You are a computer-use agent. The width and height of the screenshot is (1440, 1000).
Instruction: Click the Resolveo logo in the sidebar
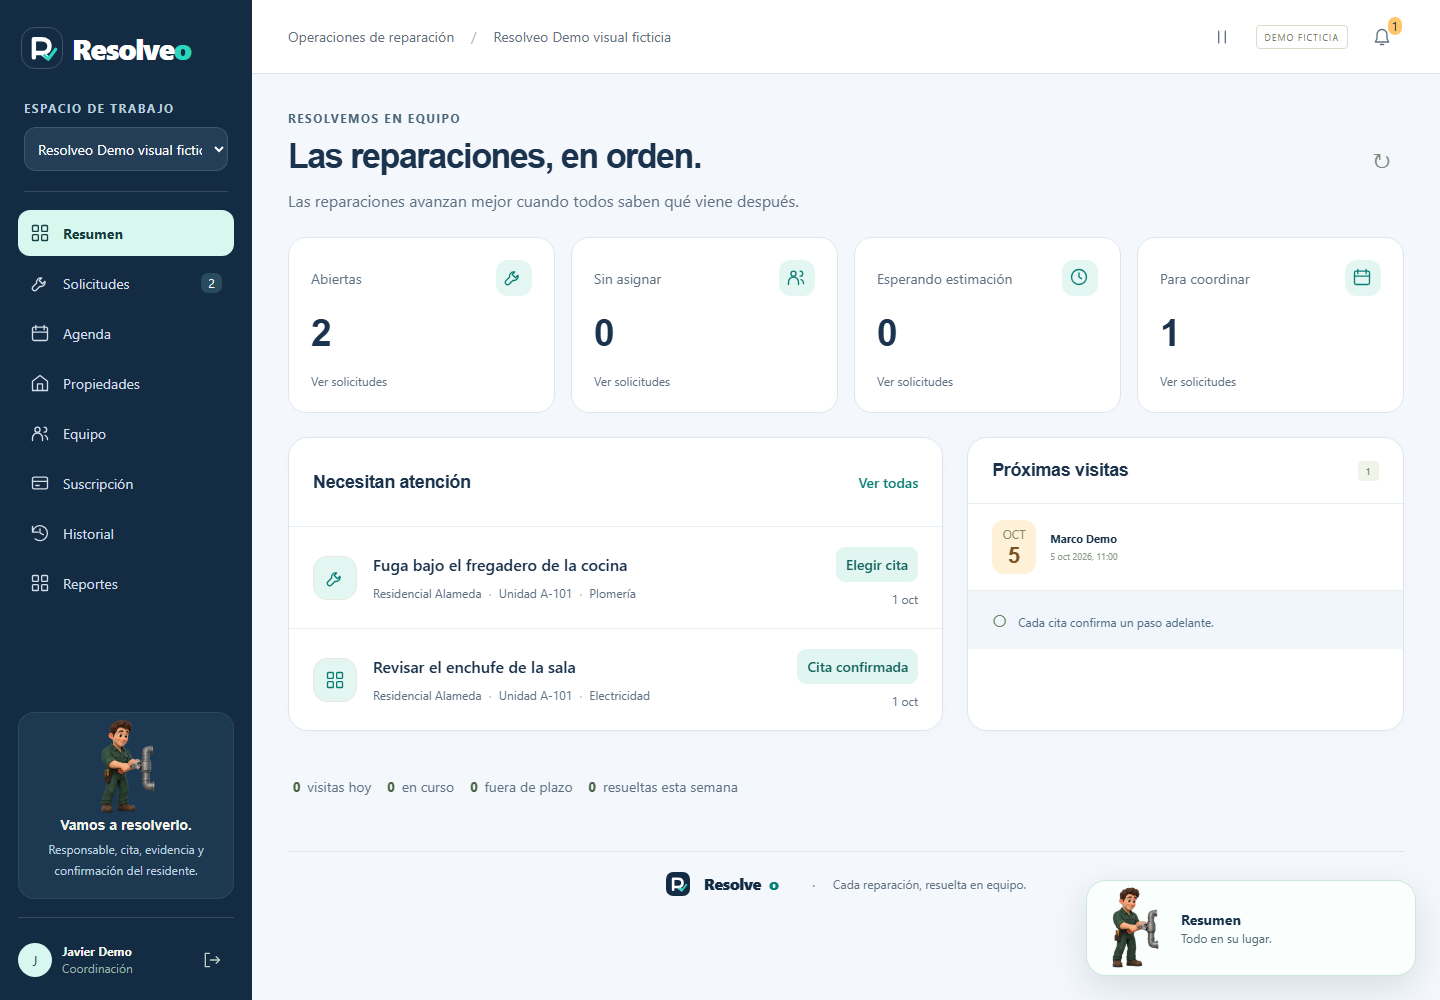pos(107,48)
